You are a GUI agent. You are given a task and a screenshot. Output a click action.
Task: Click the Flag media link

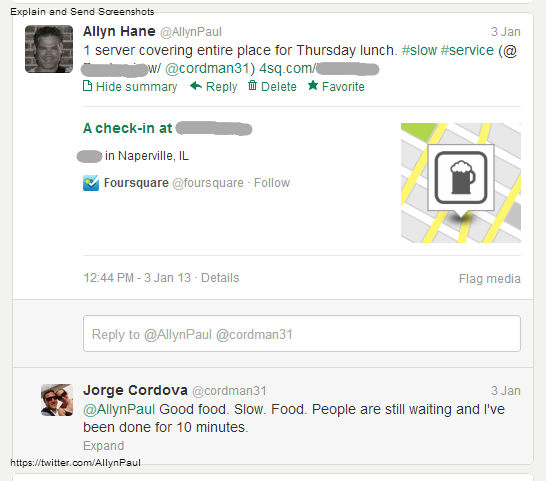tap(490, 279)
